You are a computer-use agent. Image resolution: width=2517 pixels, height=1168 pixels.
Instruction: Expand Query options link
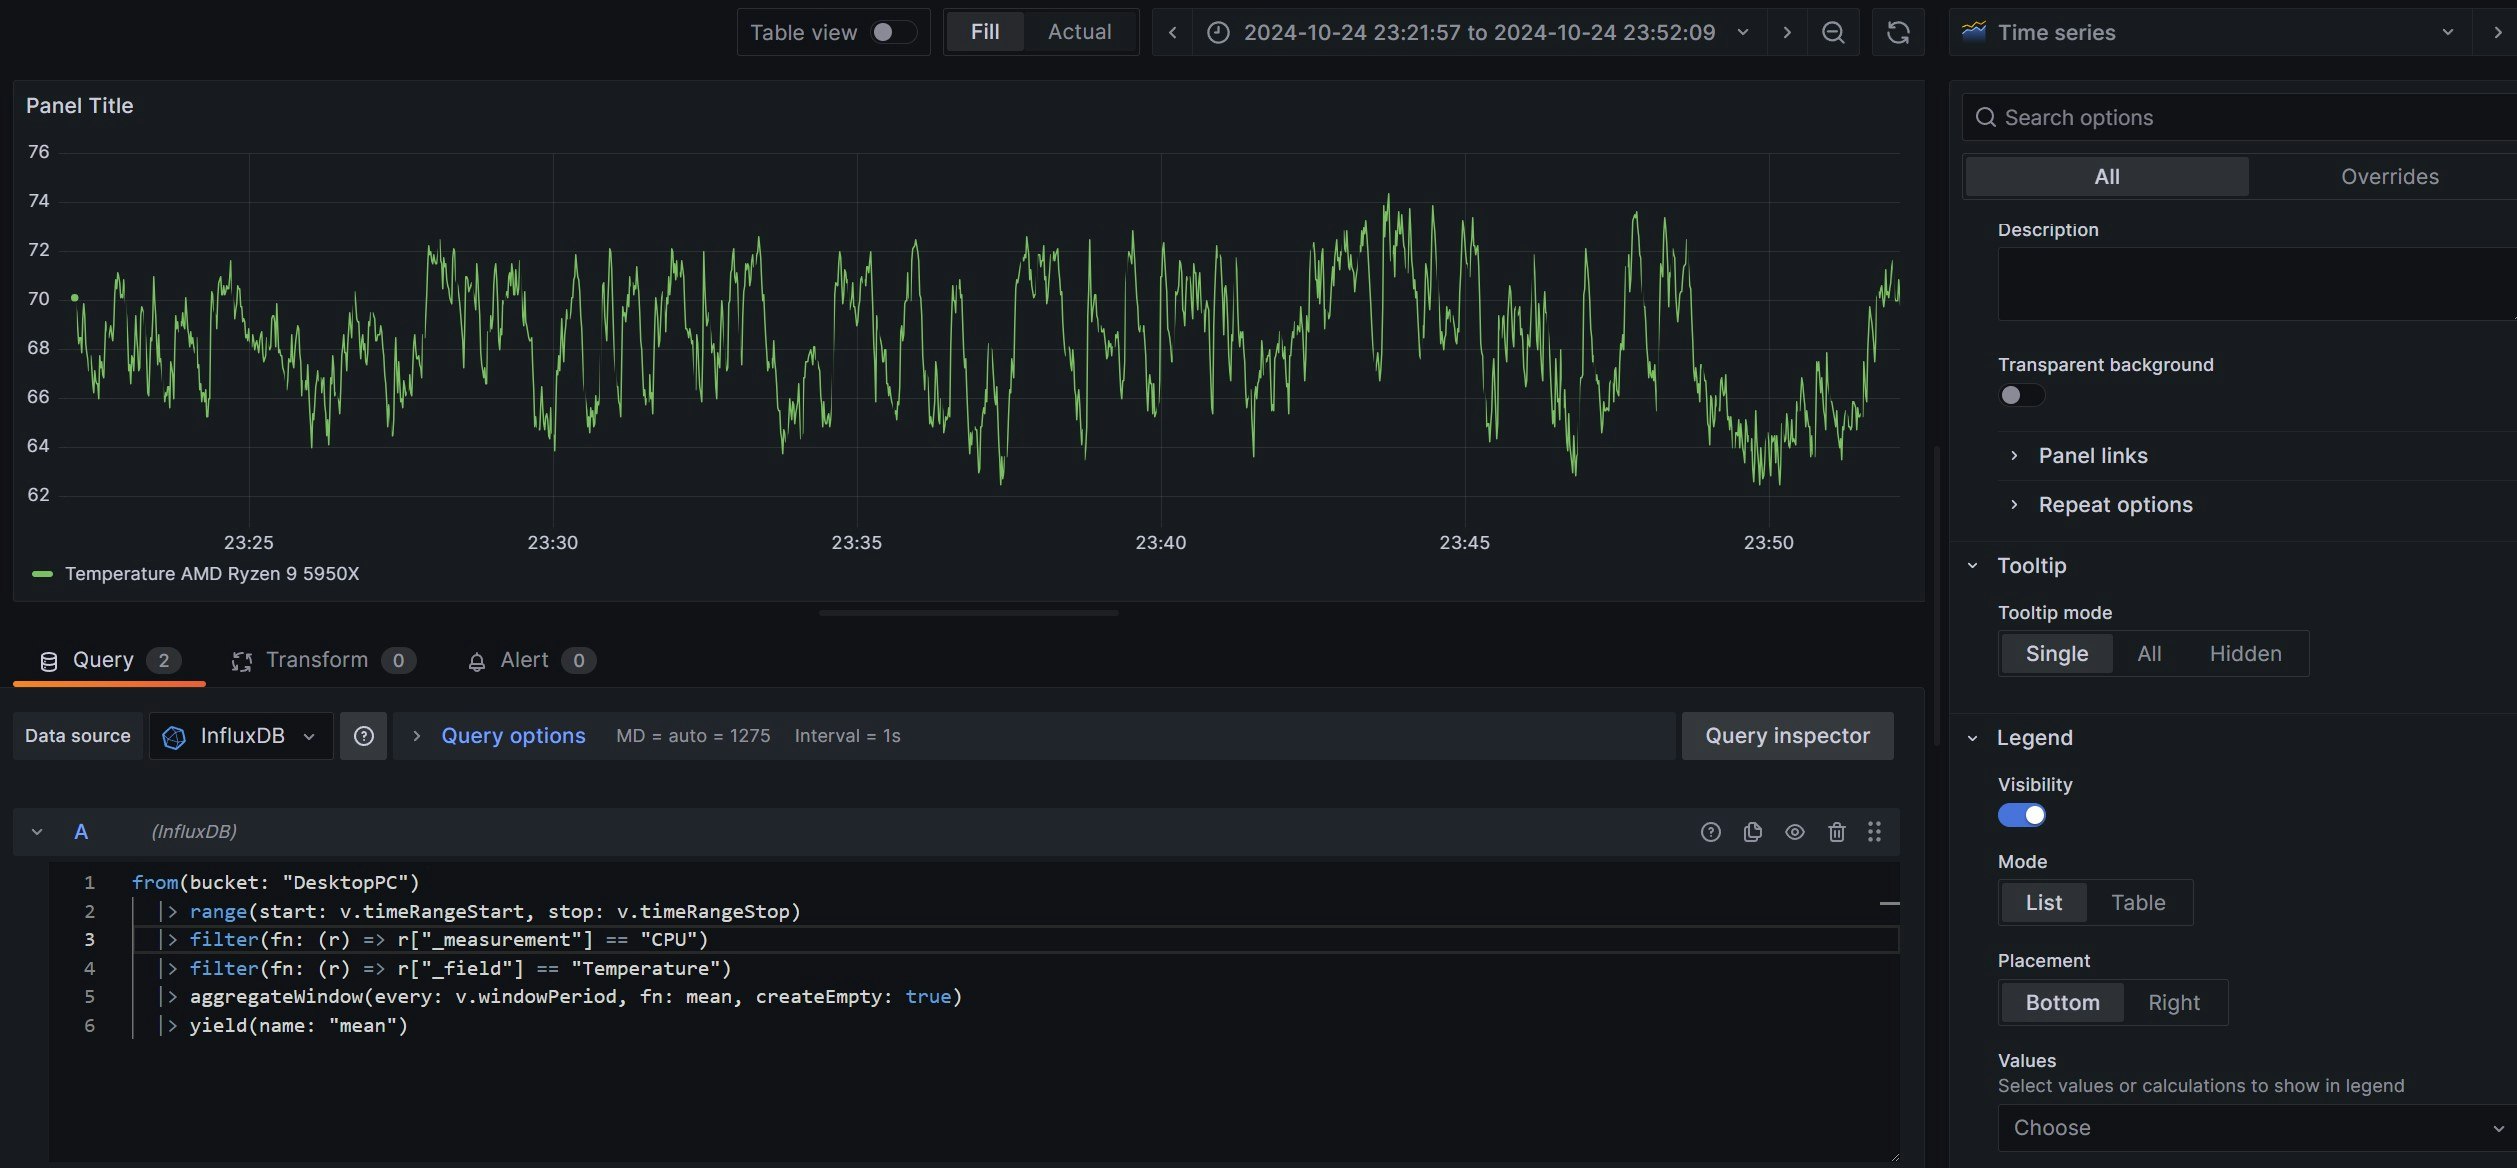pyautogui.click(x=512, y=736)
